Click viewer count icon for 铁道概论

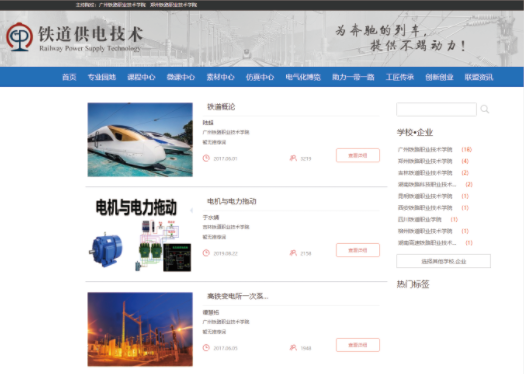click(x=293, y=158)
